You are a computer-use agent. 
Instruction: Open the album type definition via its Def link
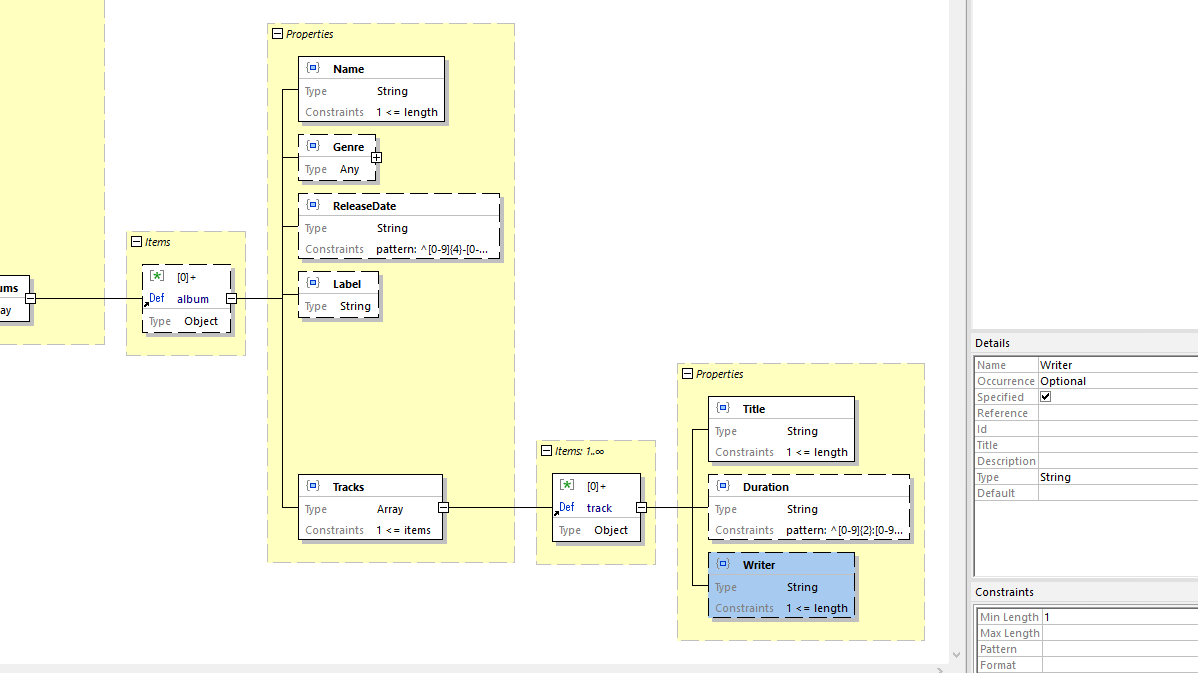[156, 298]
